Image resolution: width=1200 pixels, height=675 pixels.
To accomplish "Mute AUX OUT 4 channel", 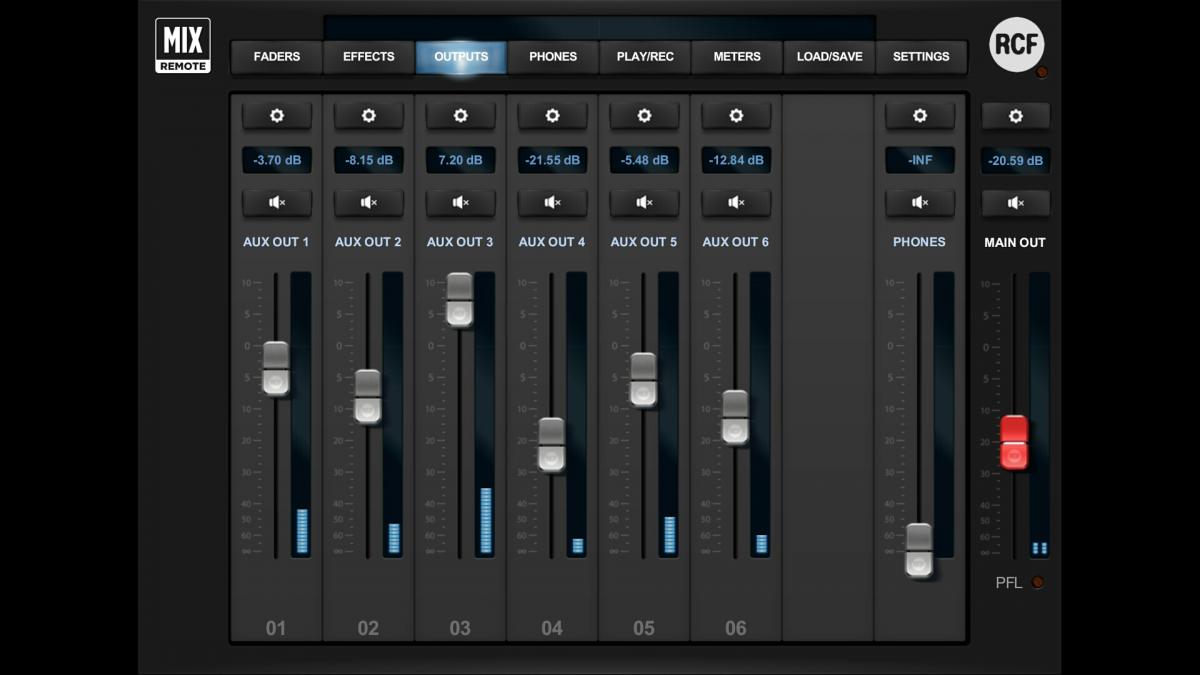I will (x=552, y=203).
